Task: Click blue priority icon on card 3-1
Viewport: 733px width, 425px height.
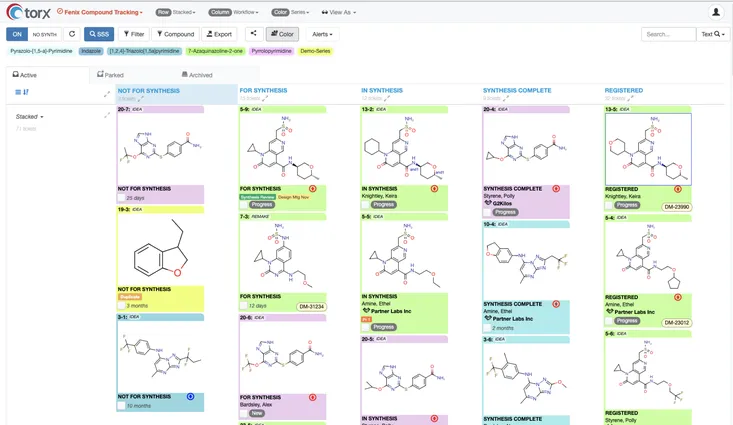Action: coord(190,396)
